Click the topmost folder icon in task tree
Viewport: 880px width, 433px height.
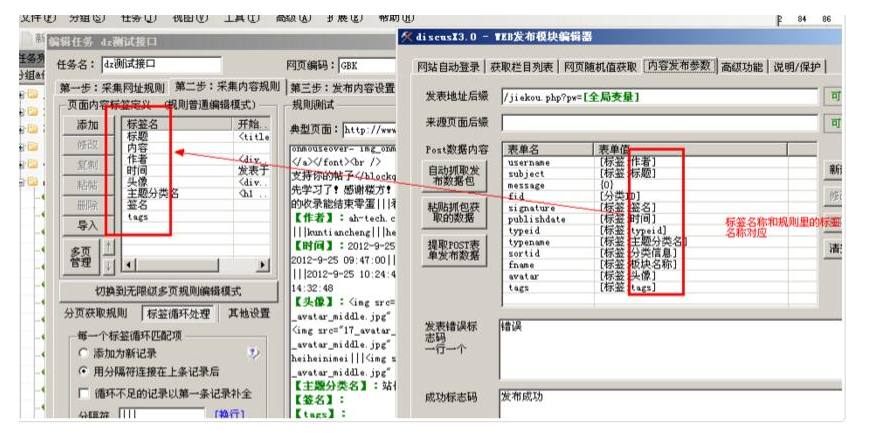31,96
